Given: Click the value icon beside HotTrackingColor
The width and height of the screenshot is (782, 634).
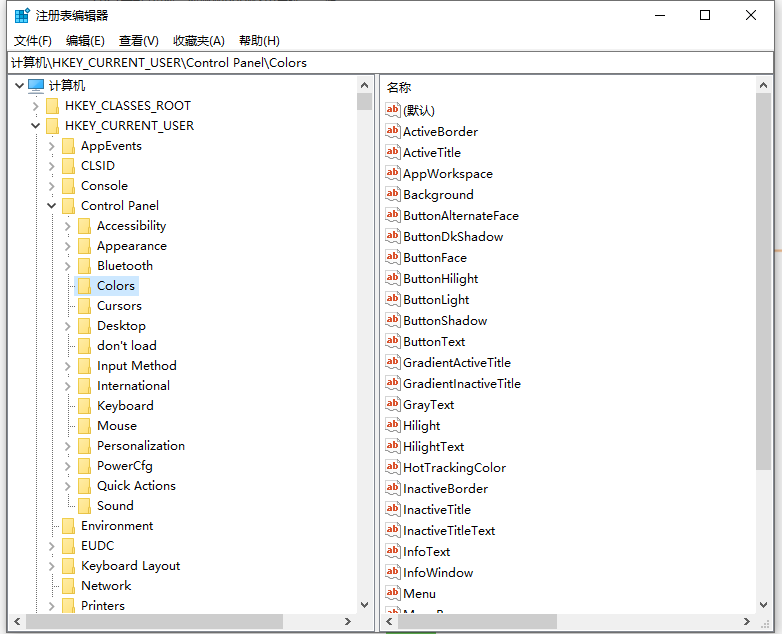Looking at the screenshot, I should [393, 467].
